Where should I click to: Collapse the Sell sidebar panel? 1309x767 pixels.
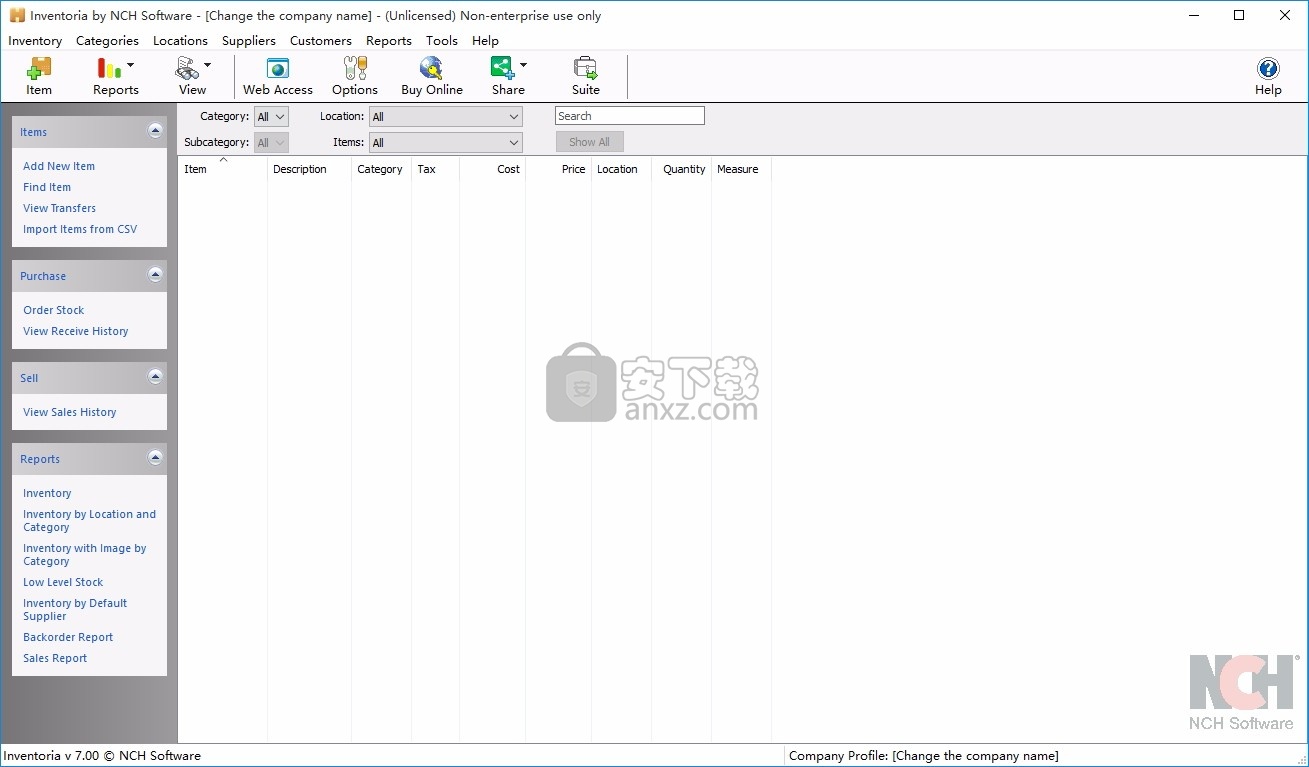(x=155, y=377)
